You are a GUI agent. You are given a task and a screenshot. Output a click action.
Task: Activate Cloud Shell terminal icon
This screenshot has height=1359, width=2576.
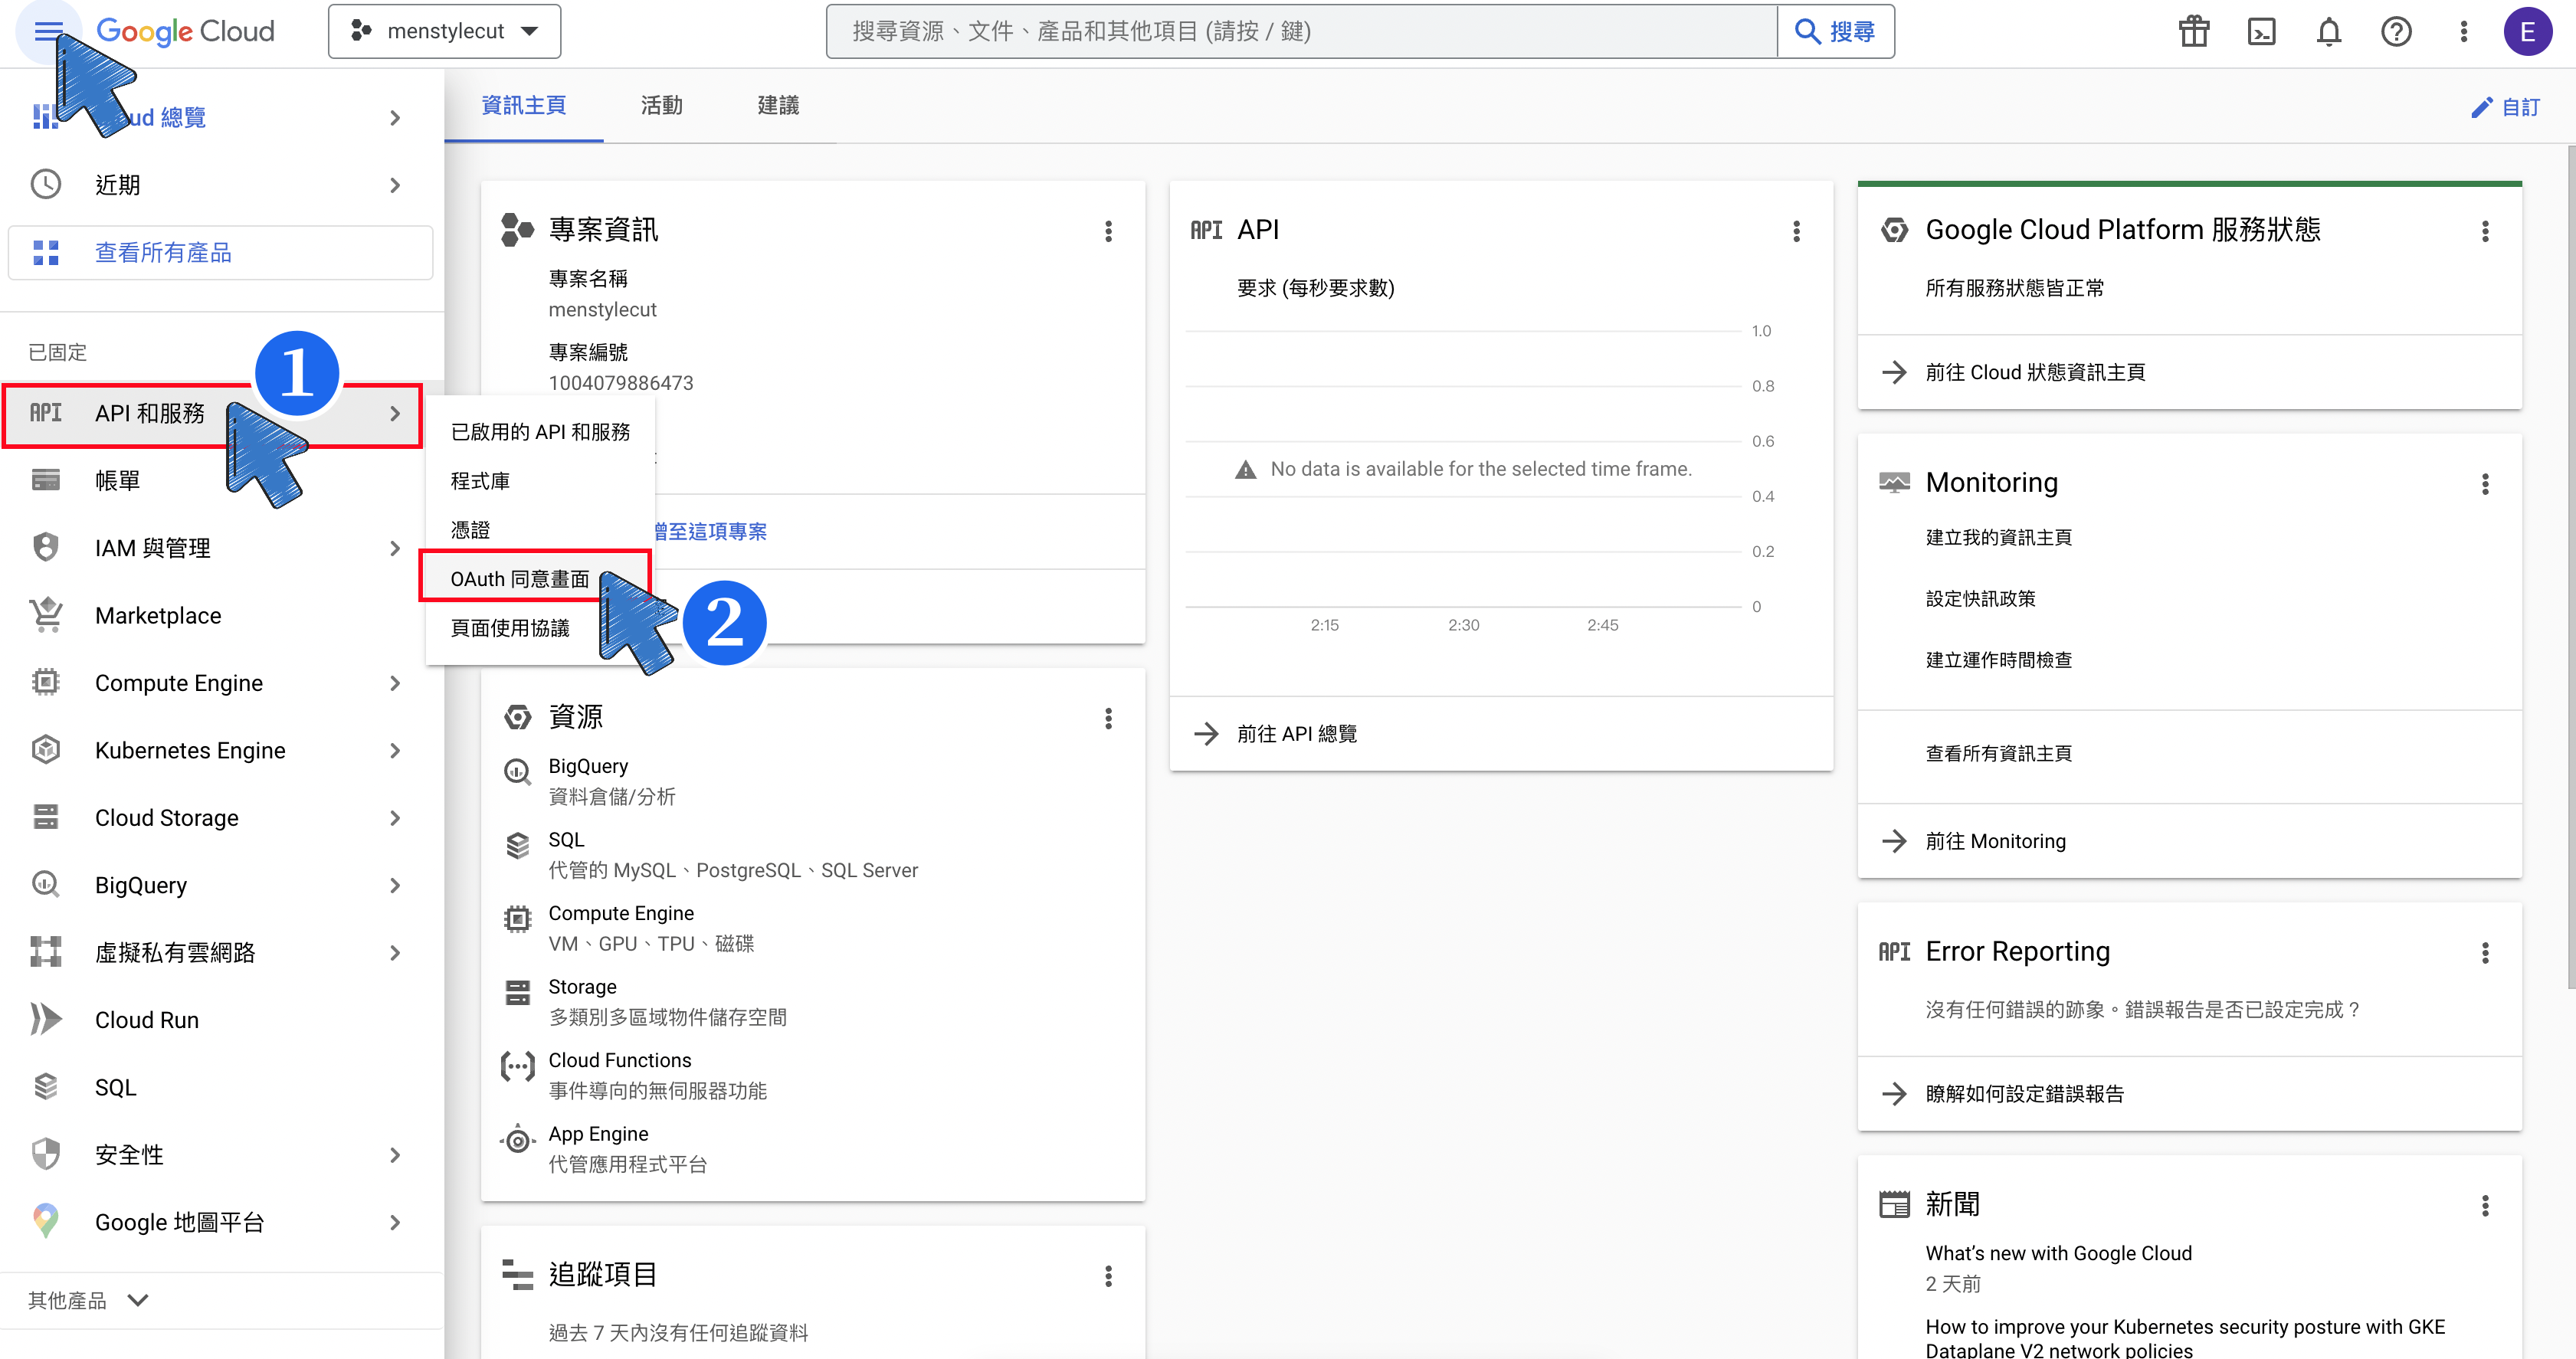(2261, 32)
